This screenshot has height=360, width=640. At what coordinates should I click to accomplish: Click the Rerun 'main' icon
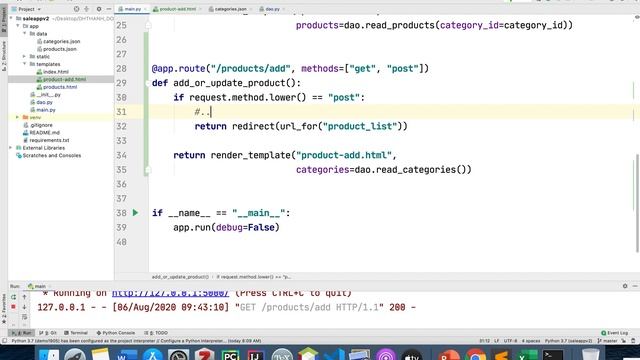[13, 297]
